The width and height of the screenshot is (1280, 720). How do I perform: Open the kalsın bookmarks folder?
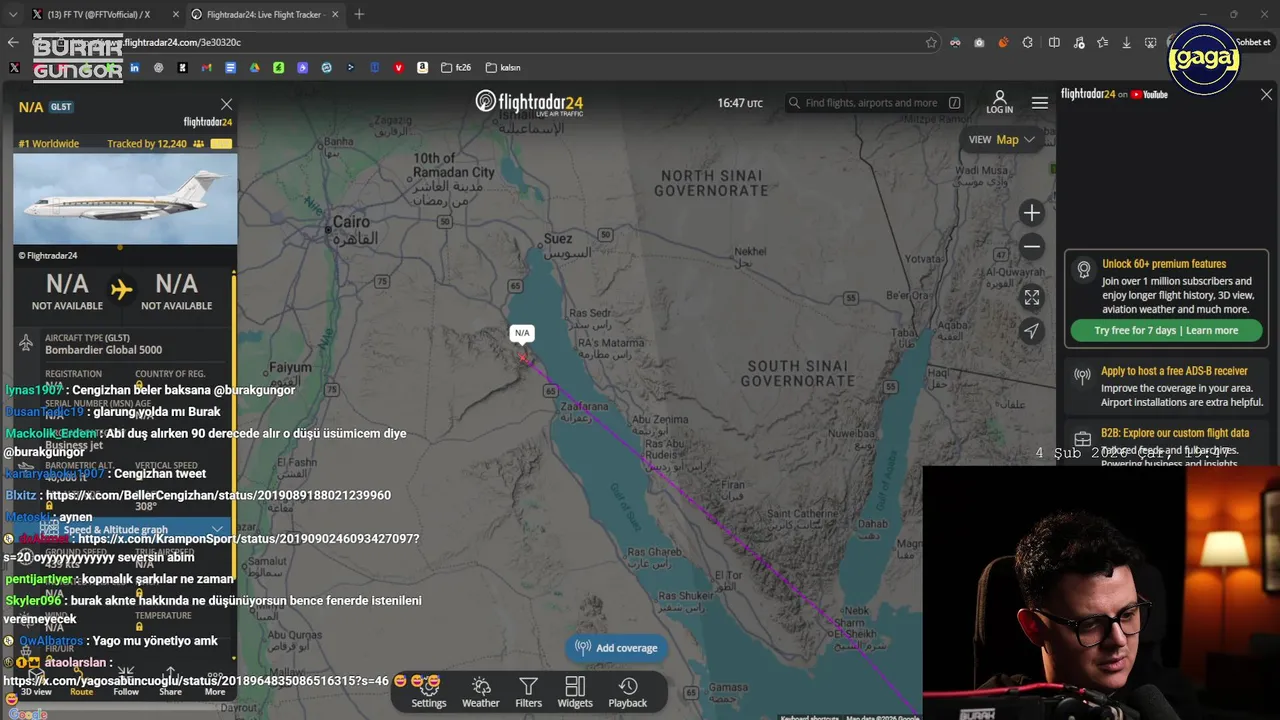coord(503,68)
